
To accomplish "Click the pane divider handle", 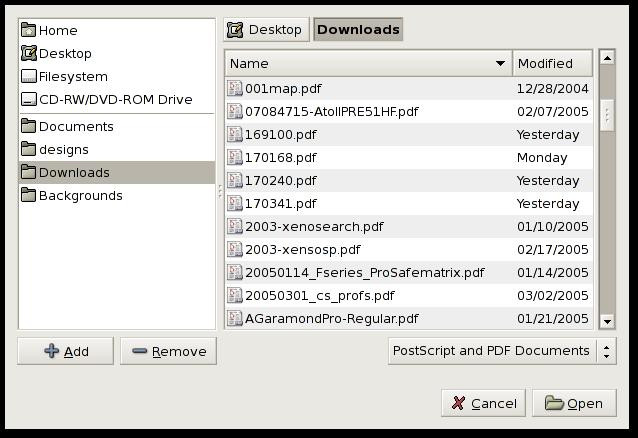I will point(220,191).
